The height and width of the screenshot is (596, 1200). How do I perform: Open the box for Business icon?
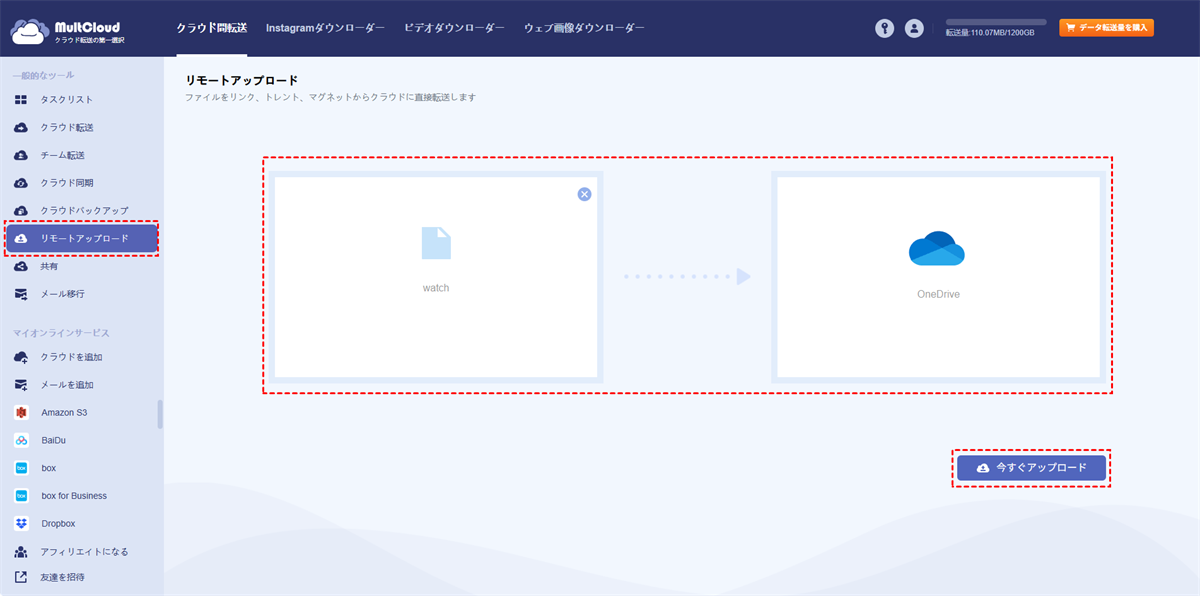[x=21, y=496]
